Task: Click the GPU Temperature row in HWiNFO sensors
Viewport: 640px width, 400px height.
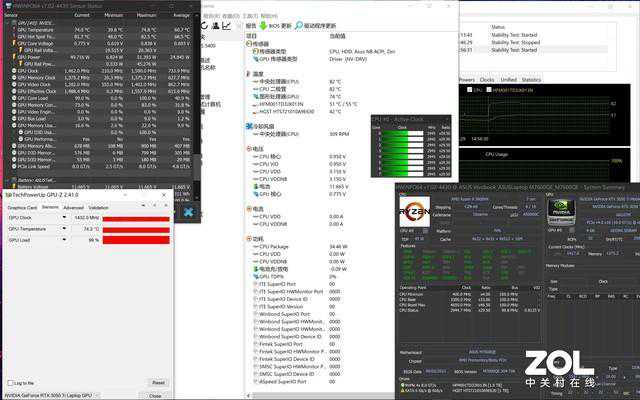Action: [x=40, y=30]
